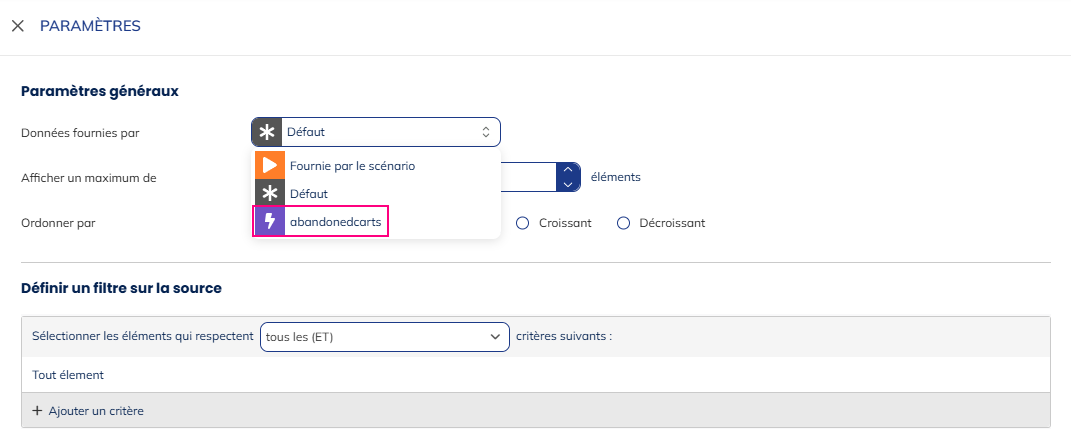Close the Paramètres panel with the X icon

(18, 26)
